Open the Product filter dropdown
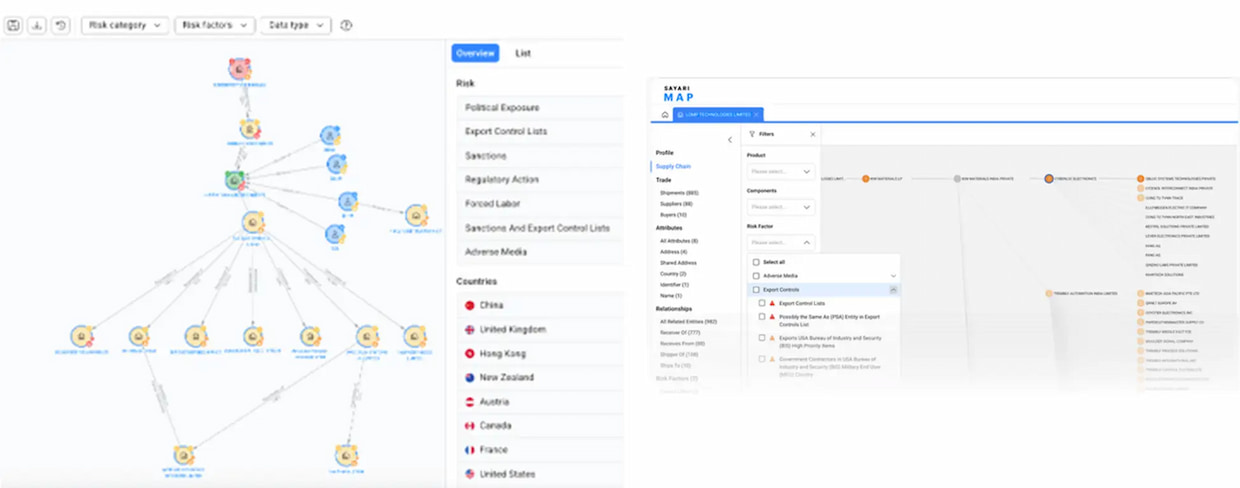Image resolution: width=1240 pixels, height=488 pixels. coord(781,171)
